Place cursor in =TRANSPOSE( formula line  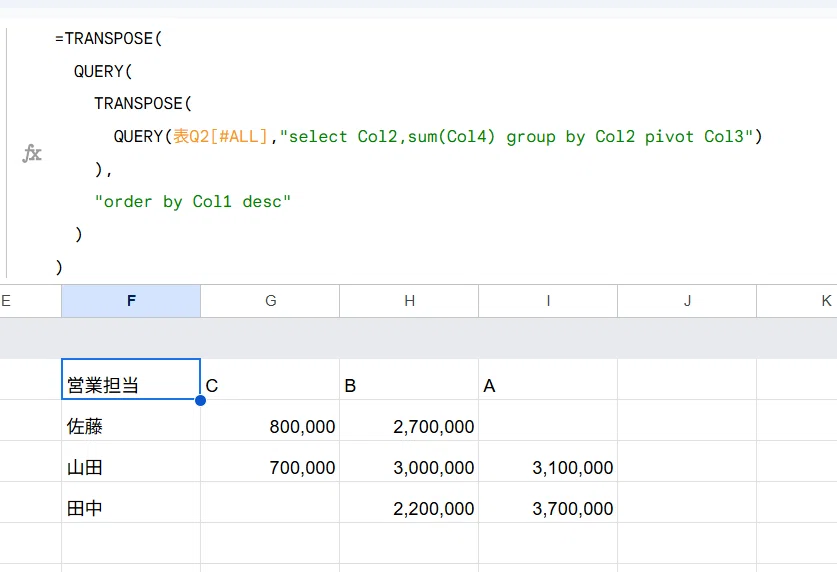[x=108, y=38]
